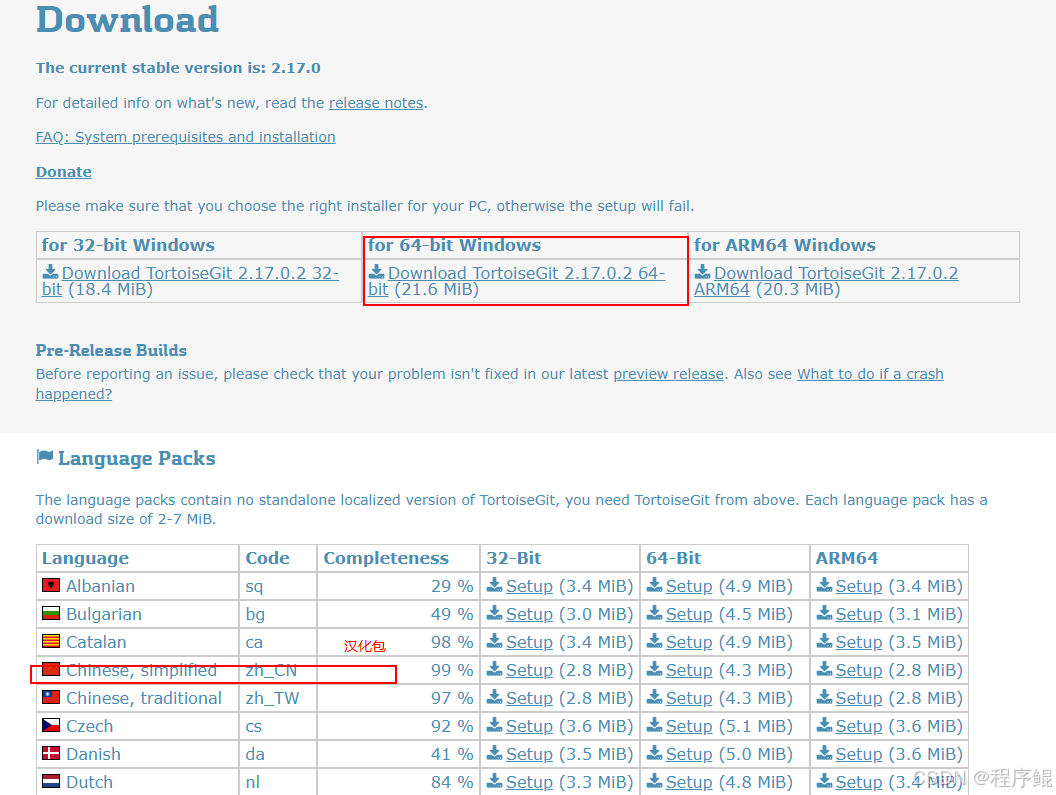The image size is (1056, 795).
Task: Download Catalan ARM64 Setup language pack
Action: pos(859,642)
